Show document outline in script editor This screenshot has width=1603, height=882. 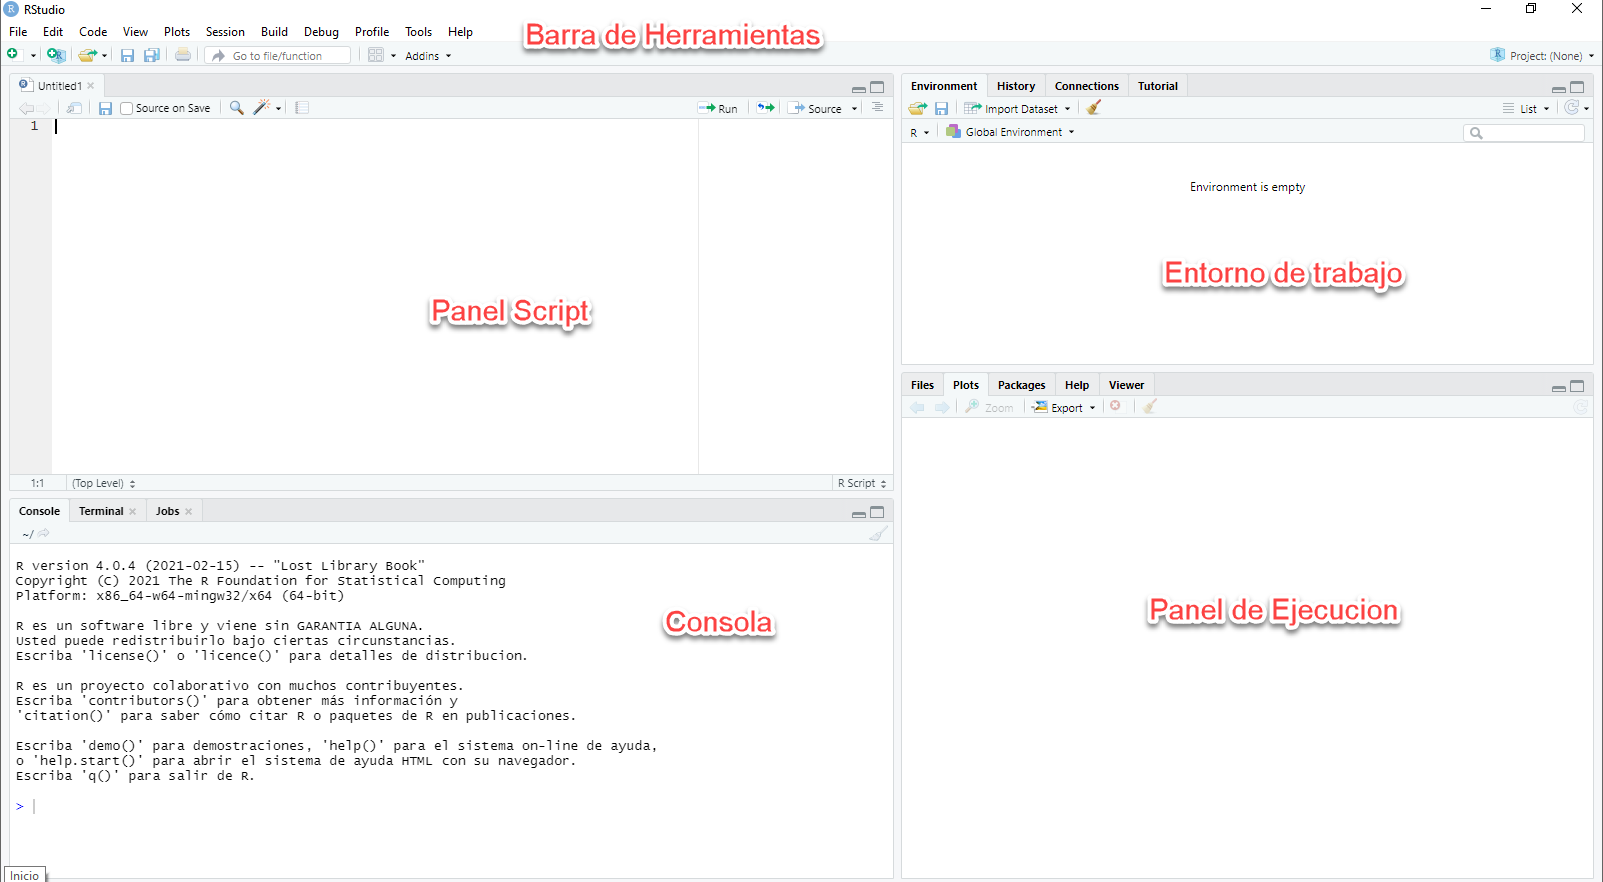coord(877,107)
